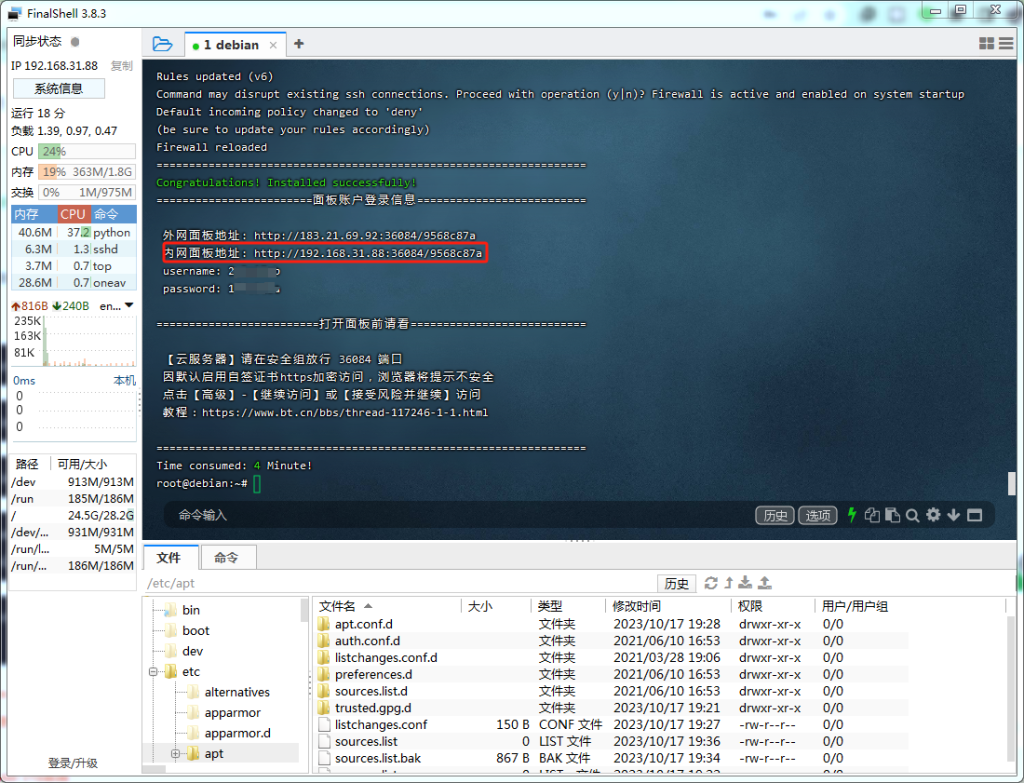Sort files by 权限 column header
Image resolution: width=1024 pixels, height=783 pixels.
click(x=773, y=606)
